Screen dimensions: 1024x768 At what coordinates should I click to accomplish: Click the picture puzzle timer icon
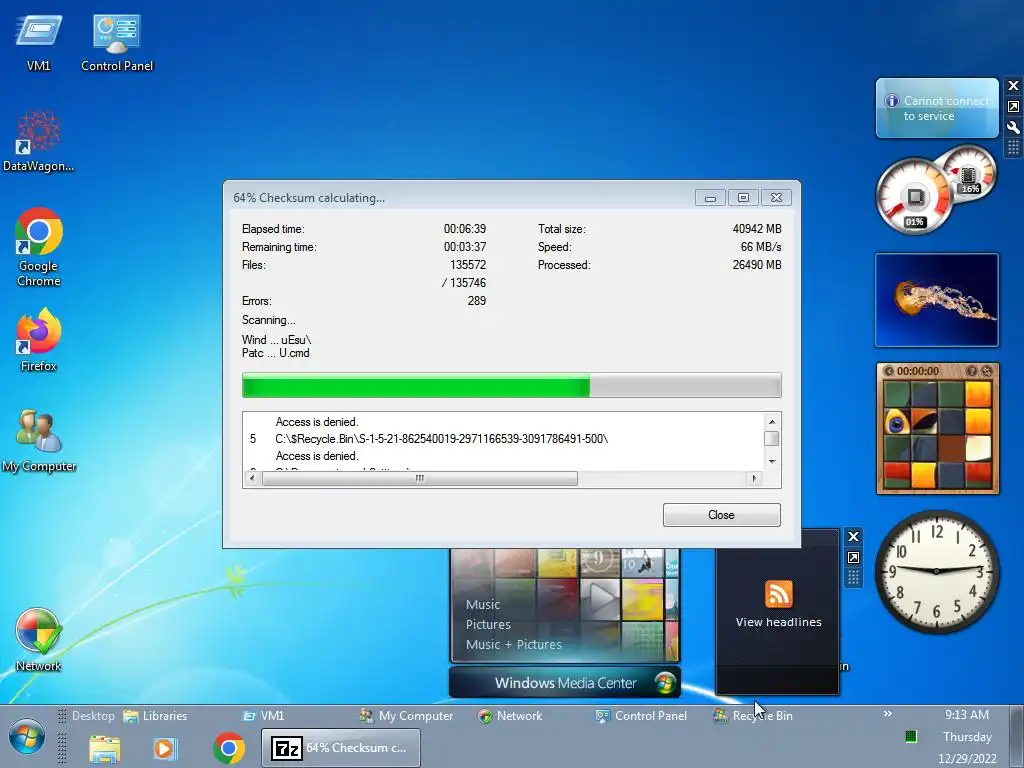tap(889, 371)
